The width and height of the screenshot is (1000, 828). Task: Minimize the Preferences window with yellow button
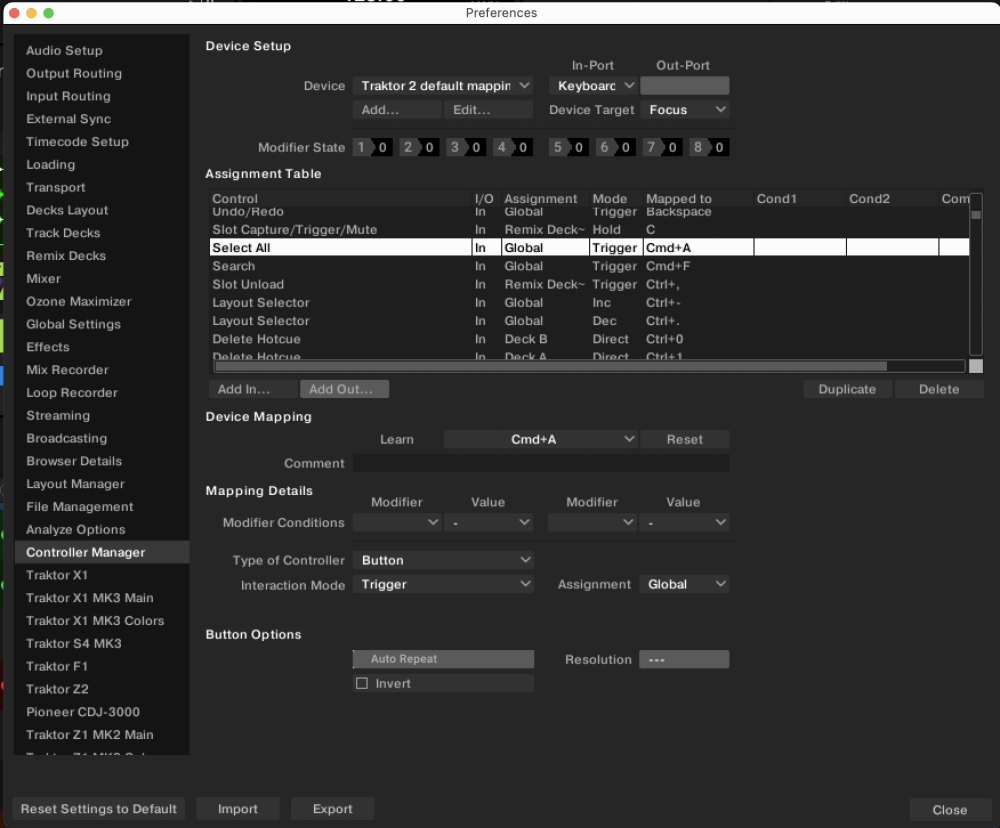pyautogui.click(x=31, y=13)
